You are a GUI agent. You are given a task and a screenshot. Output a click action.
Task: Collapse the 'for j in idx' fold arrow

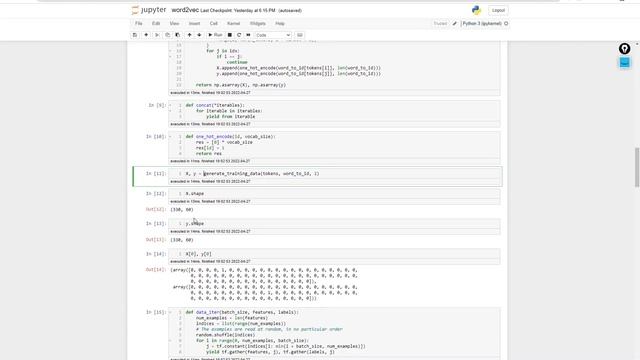click(170, 51)
